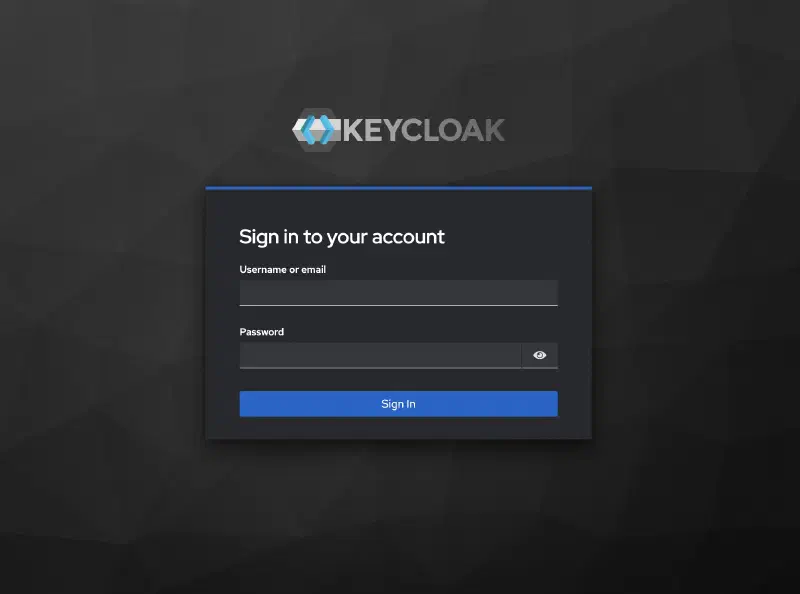Focus the Password input field
Viewport: 800px width, 594px height.
pyautogui.click(x=381, y=355)
